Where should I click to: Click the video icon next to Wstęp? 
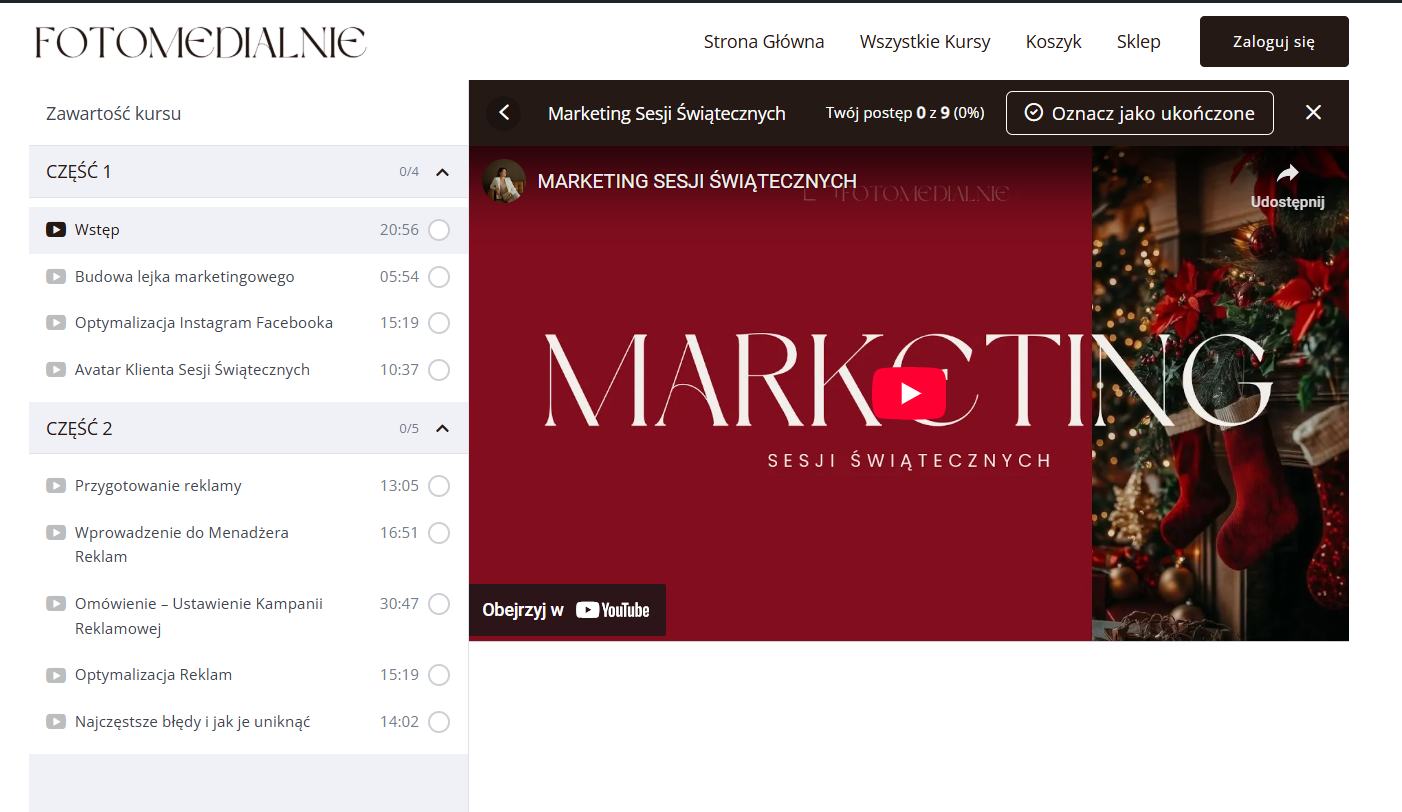(x=56, y=230)
